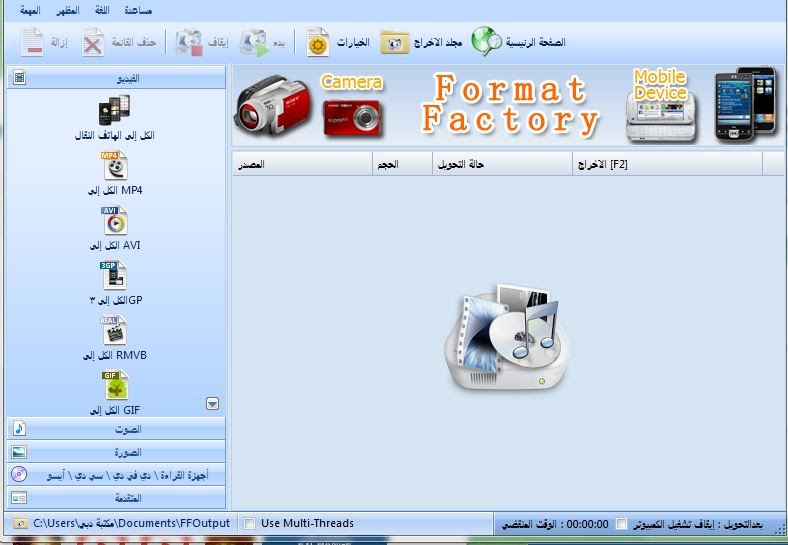Select All to Mobile Device phones icon
This screenshot has height=545, width=788.
115,110
